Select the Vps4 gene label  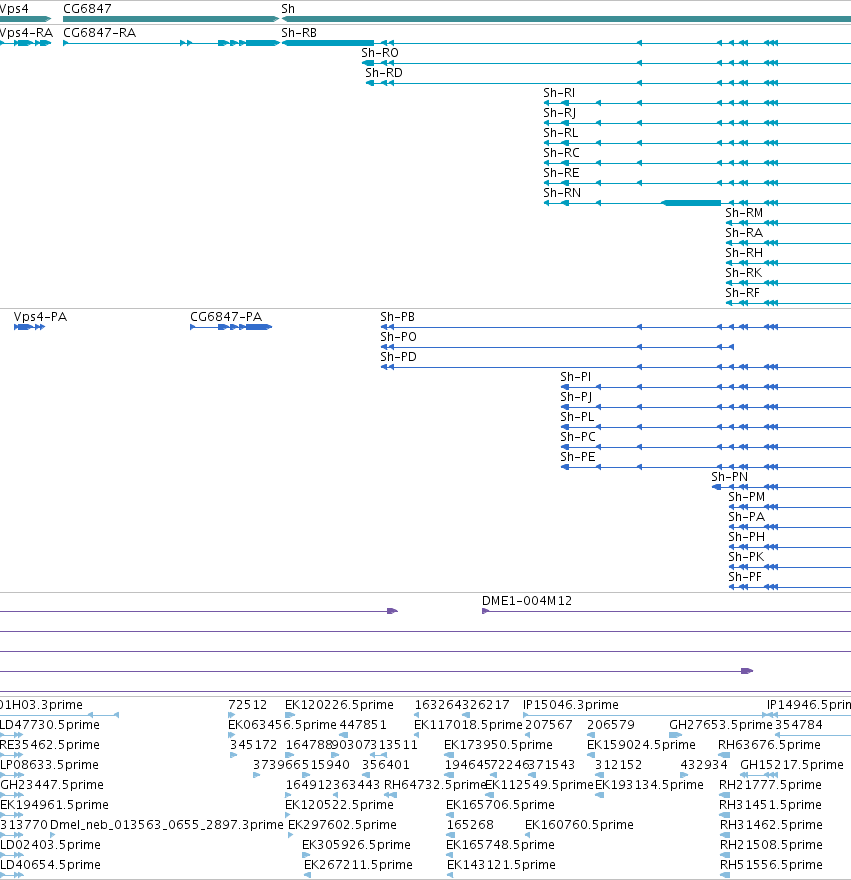[x=14, y=9]
